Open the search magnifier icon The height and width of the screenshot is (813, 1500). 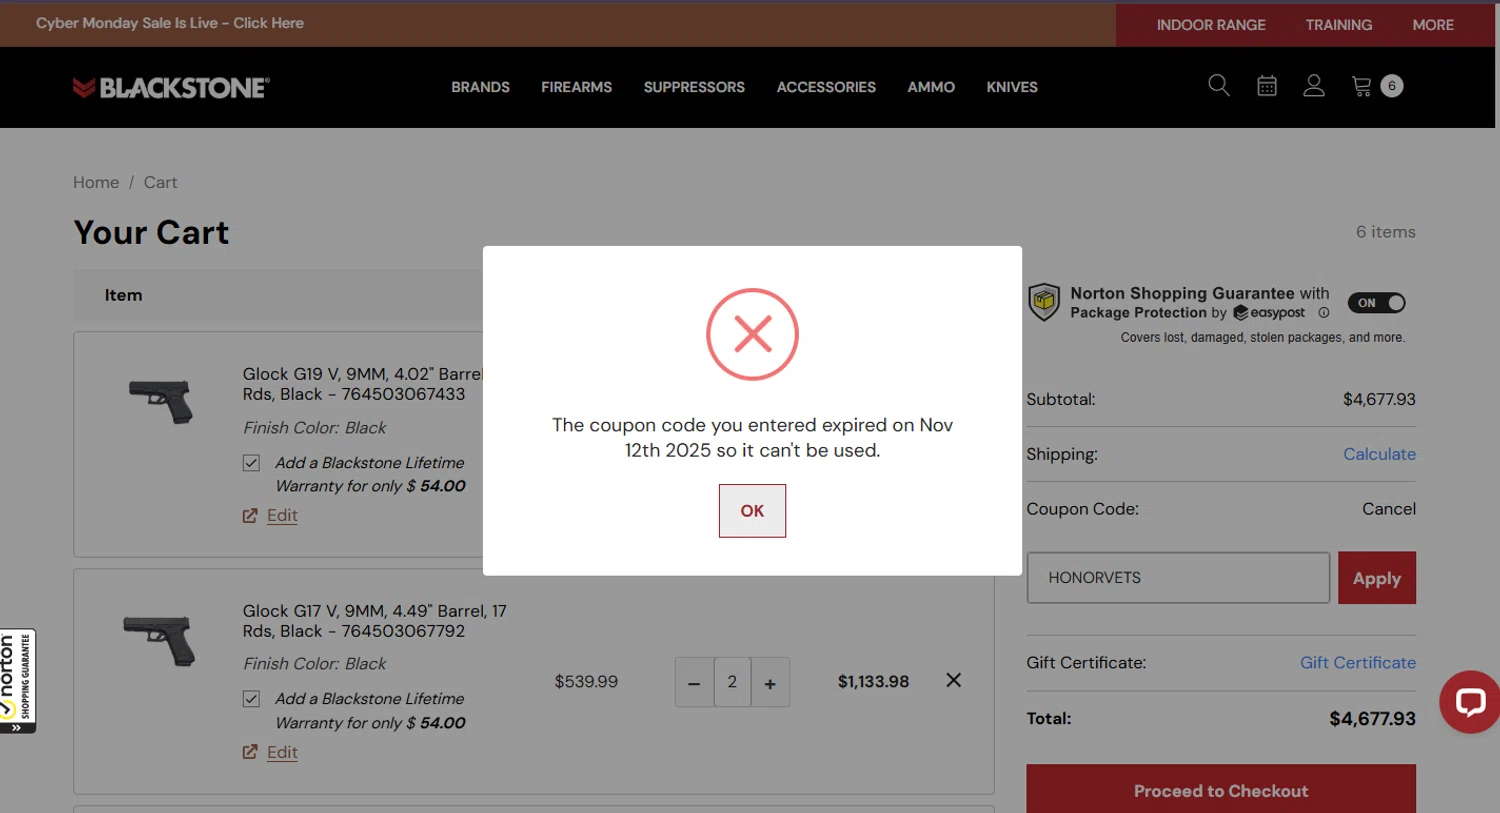tap(1219, 86)
